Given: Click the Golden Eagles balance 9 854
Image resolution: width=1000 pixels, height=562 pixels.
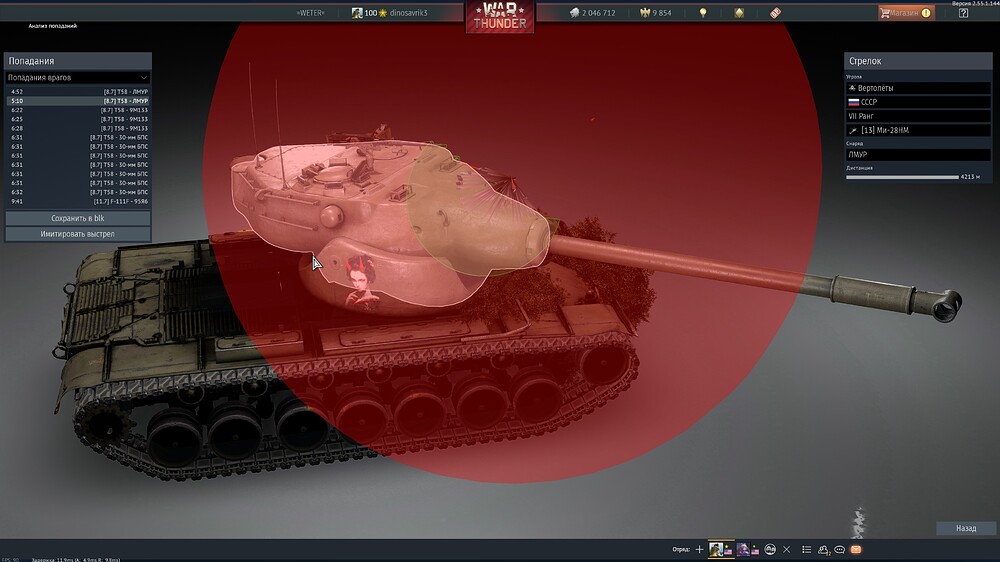Looking at the screenshot, I should 656,13.
